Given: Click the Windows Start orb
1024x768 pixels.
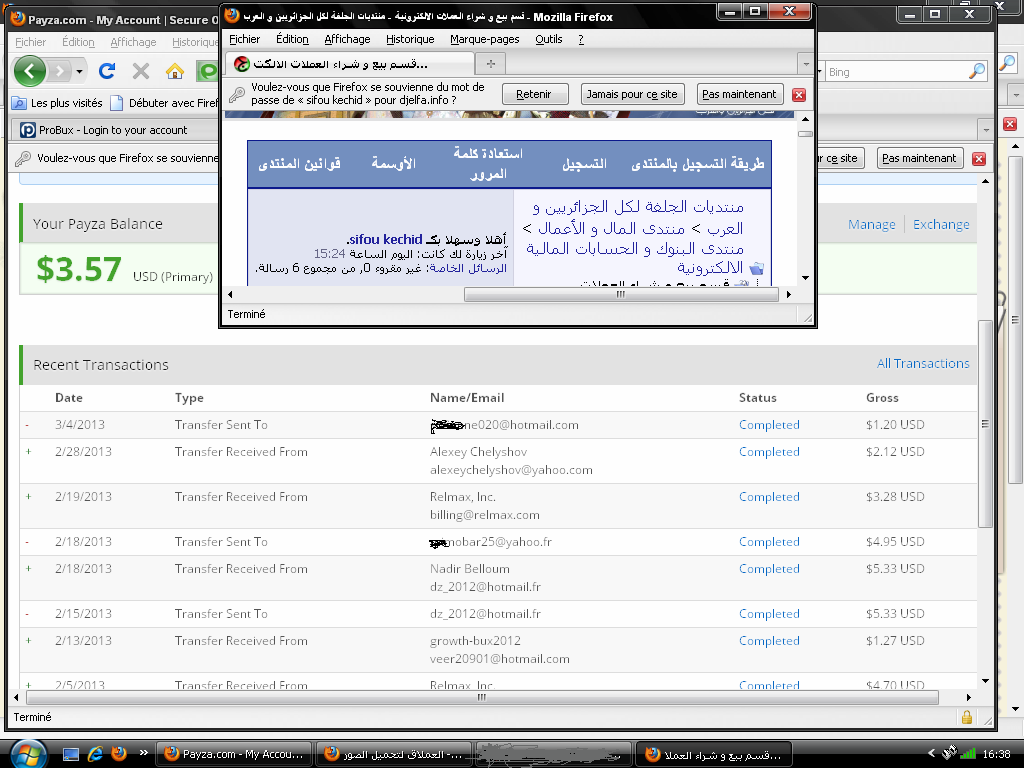Looking at the screenshot, I should [x=27, y=754].
